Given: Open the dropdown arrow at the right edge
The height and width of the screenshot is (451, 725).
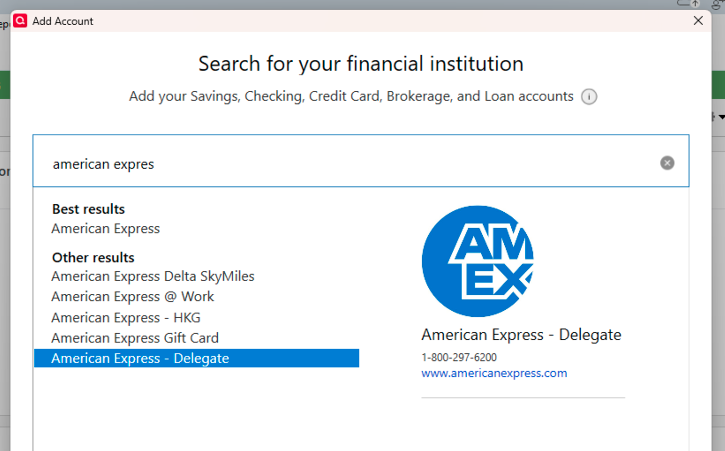Looking at the screenshot, I should [721, 117].
